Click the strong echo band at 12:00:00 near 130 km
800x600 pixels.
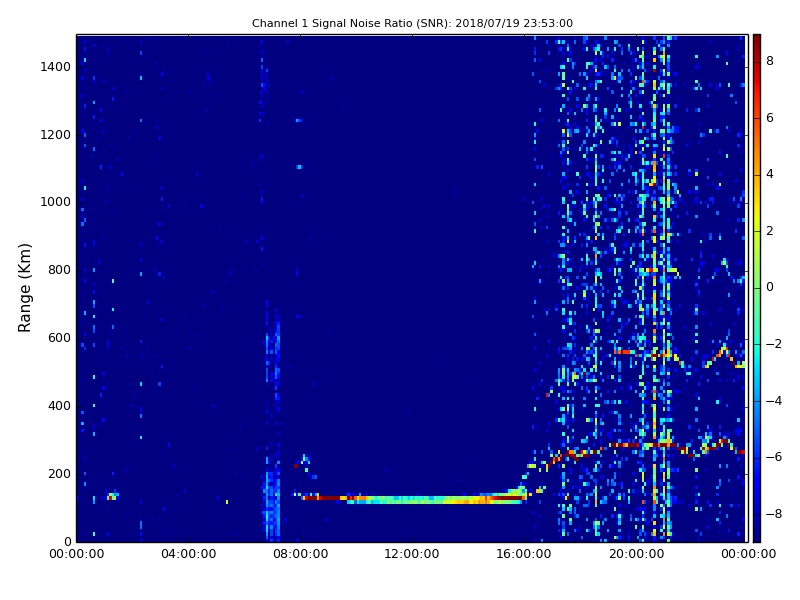click(412, 499)
